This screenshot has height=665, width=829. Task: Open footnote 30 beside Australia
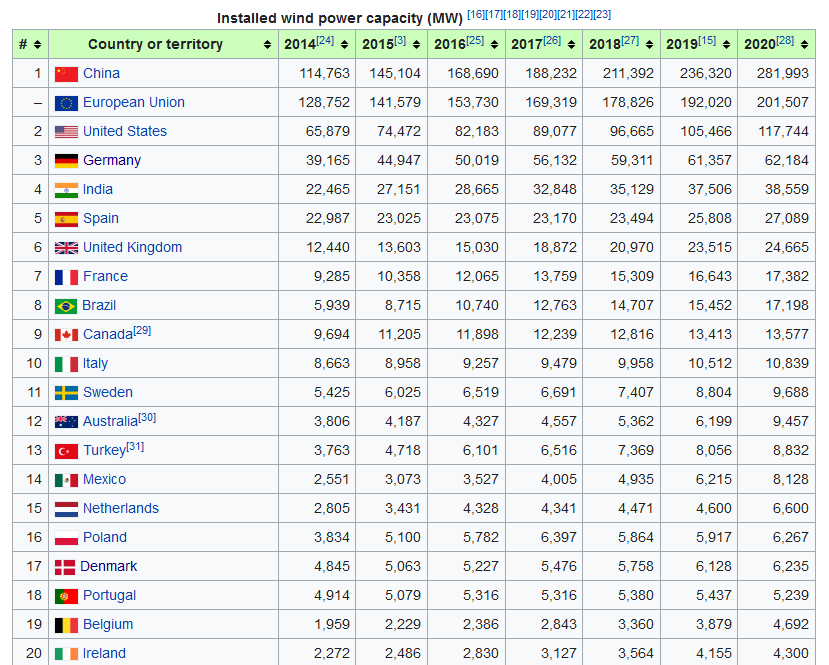click(147, 418)
